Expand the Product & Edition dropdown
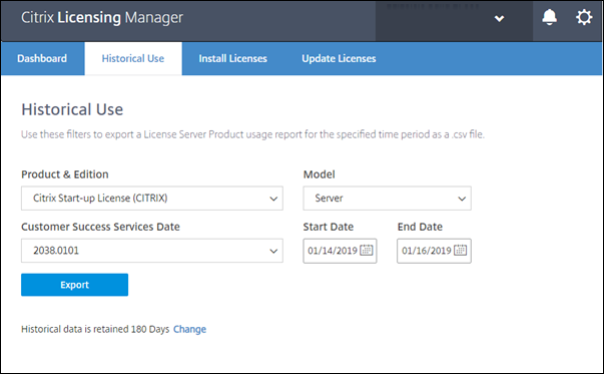 click(152, 198)
